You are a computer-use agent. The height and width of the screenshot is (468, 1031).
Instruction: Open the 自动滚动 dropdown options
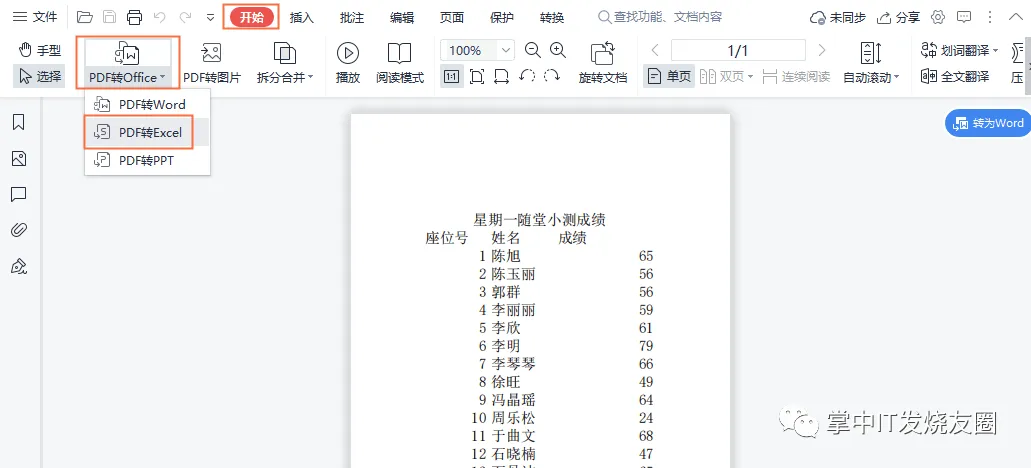[x=871, y=77]
